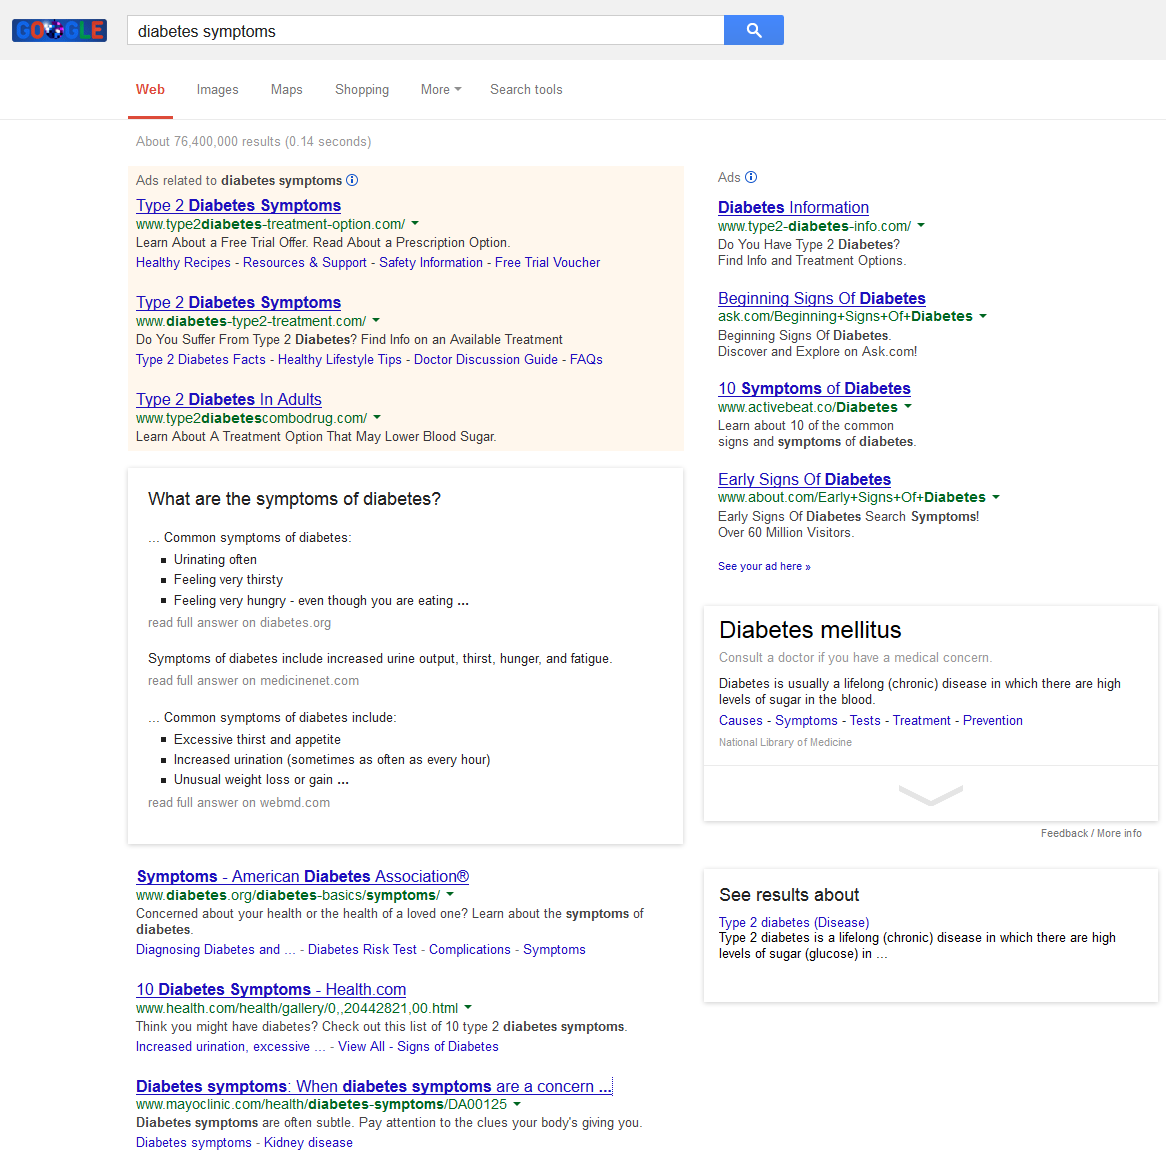This screenshot has width=1166, height=1154.
Task: Open the More menu
Action: [441, 89]
